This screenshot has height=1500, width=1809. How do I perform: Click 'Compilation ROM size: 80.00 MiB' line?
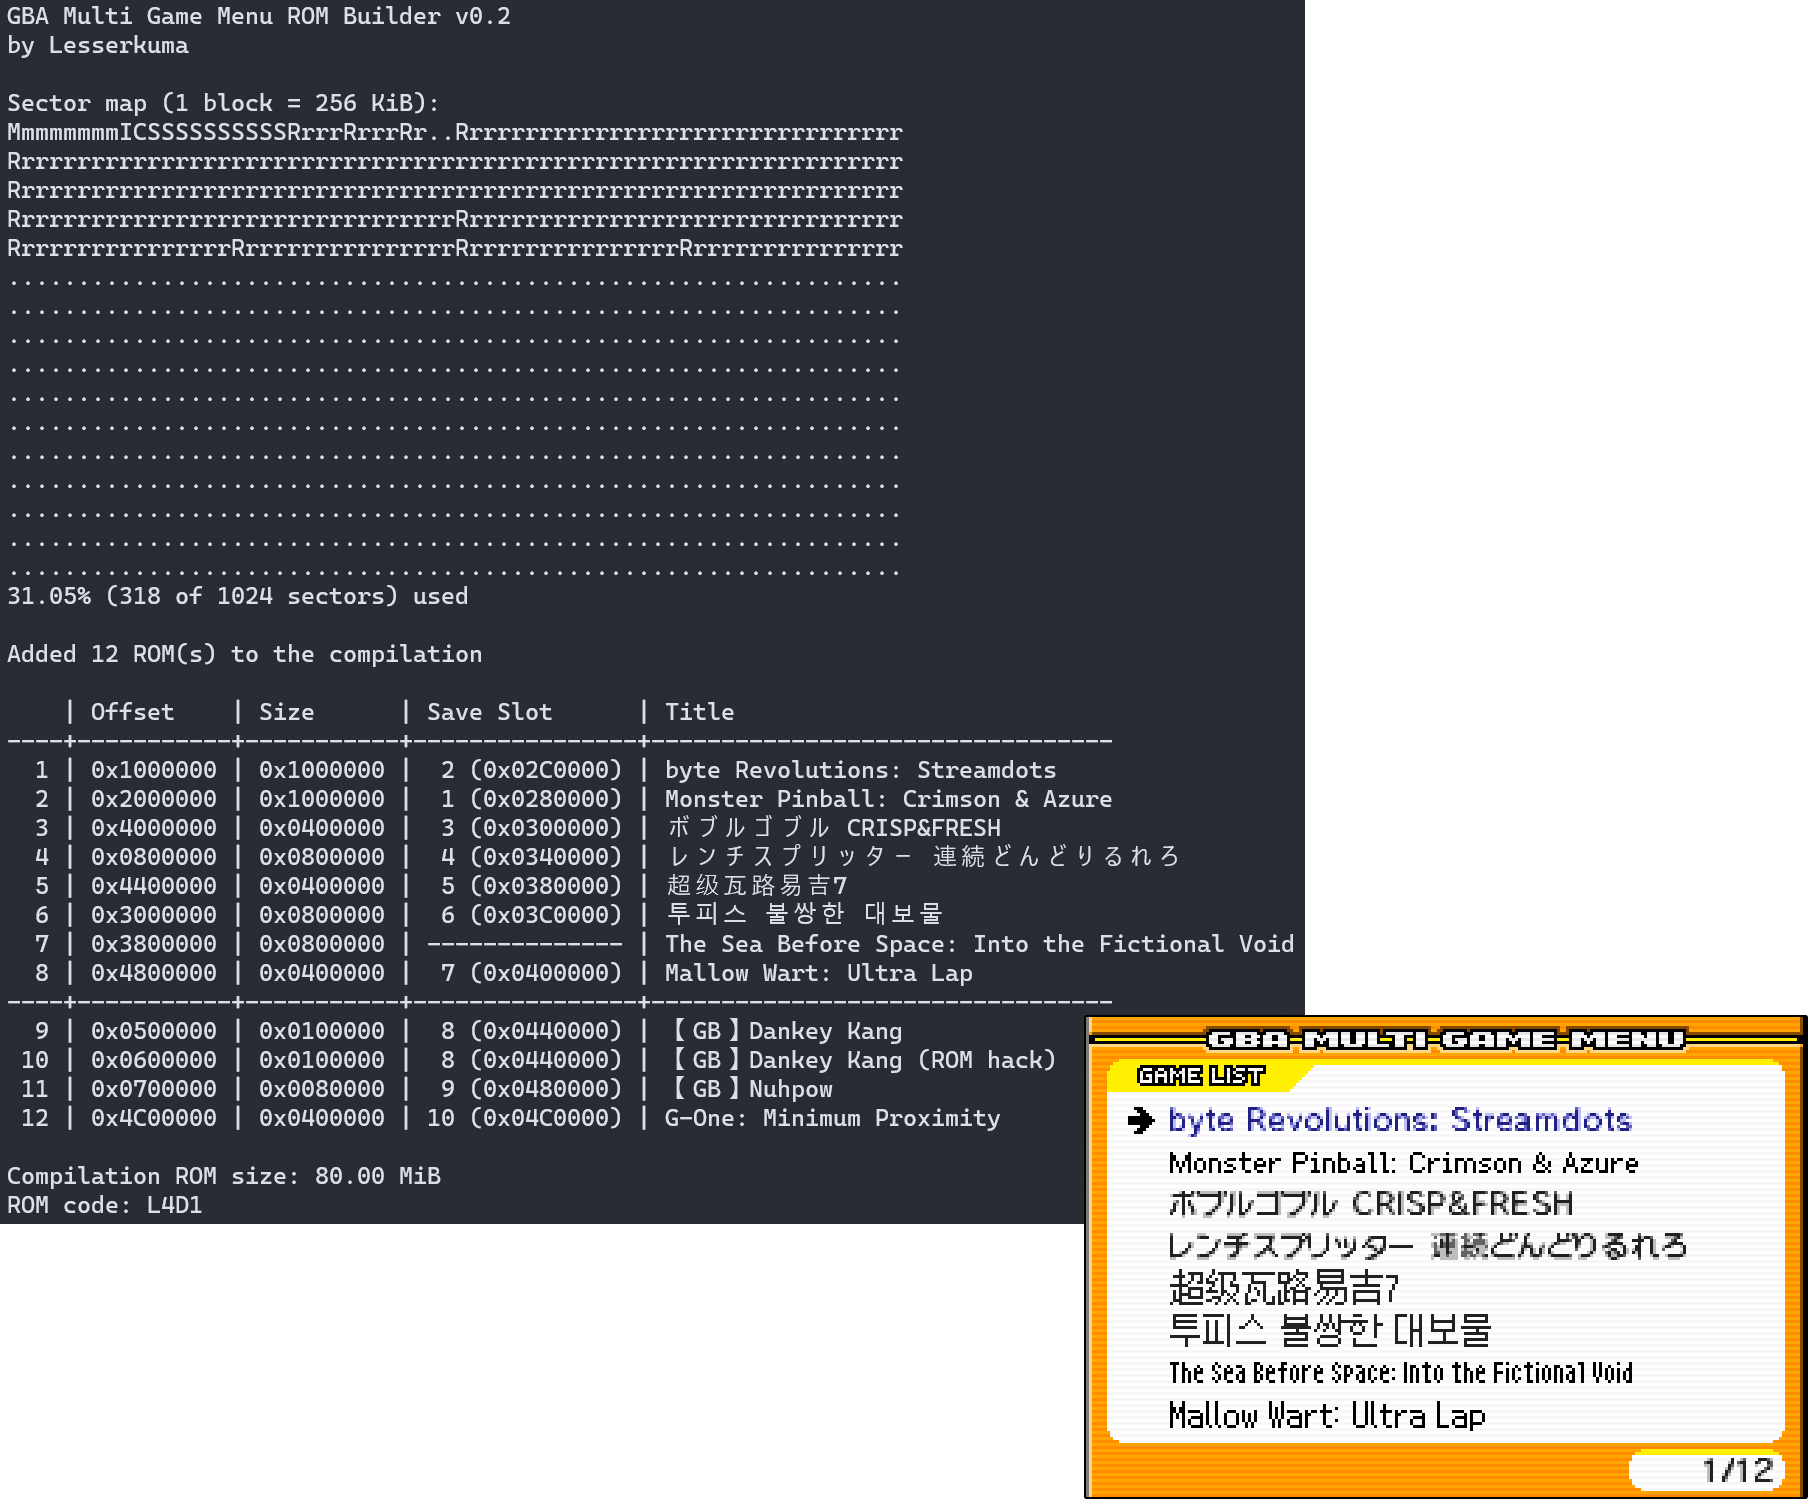(224, 1176)
